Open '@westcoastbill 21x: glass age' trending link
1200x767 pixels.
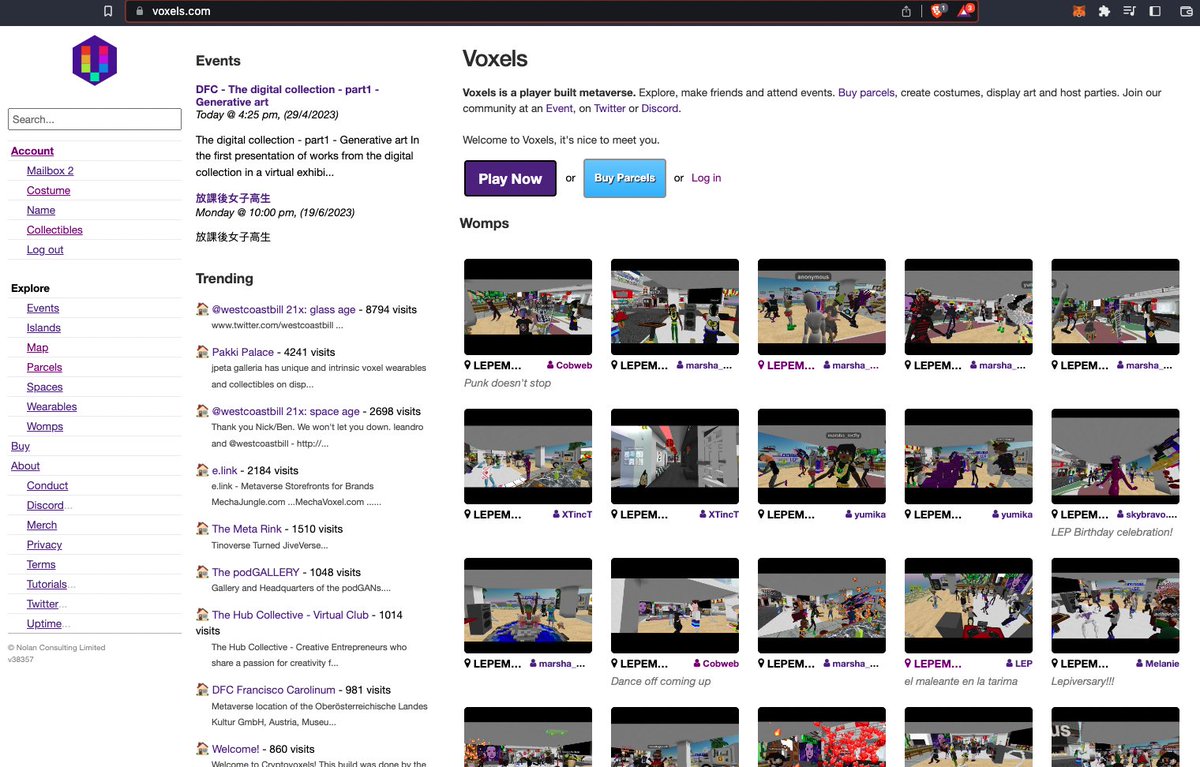(x=283, y=310)
